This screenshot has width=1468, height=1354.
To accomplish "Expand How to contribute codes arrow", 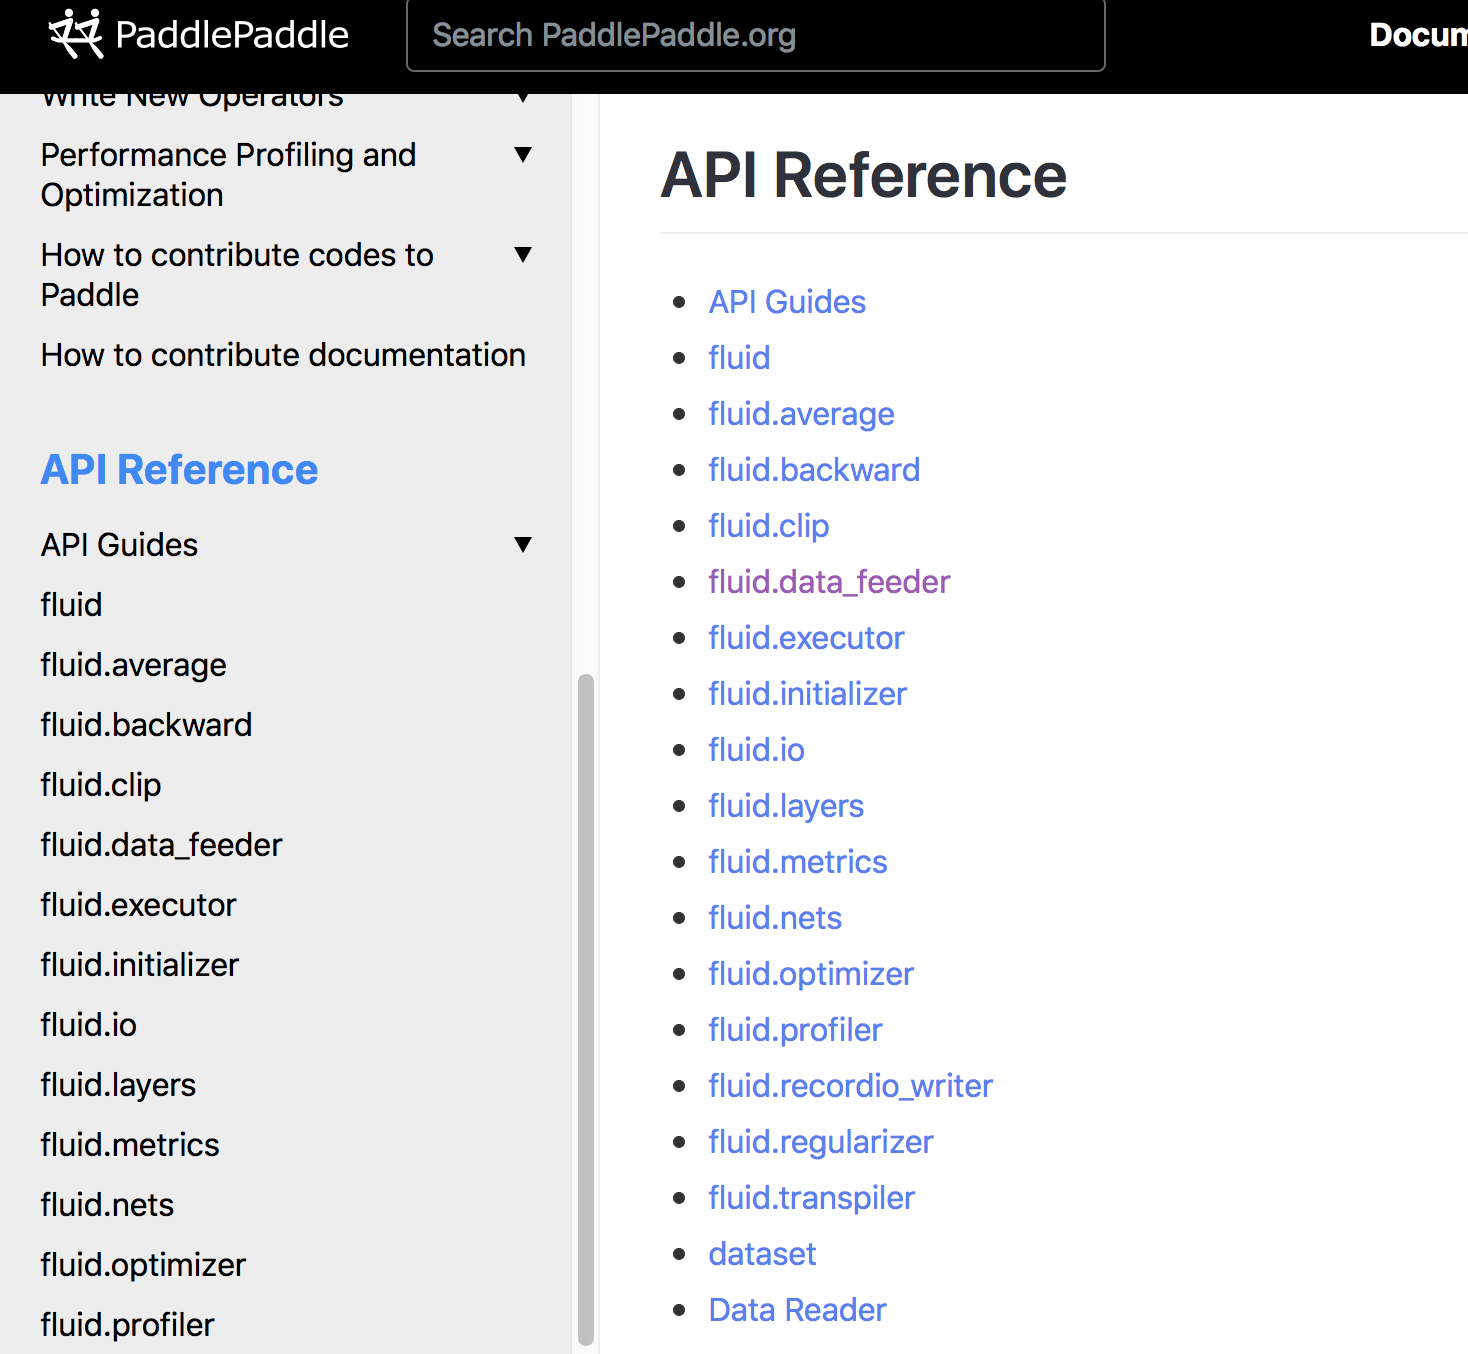I will click(x=522, y=254).
